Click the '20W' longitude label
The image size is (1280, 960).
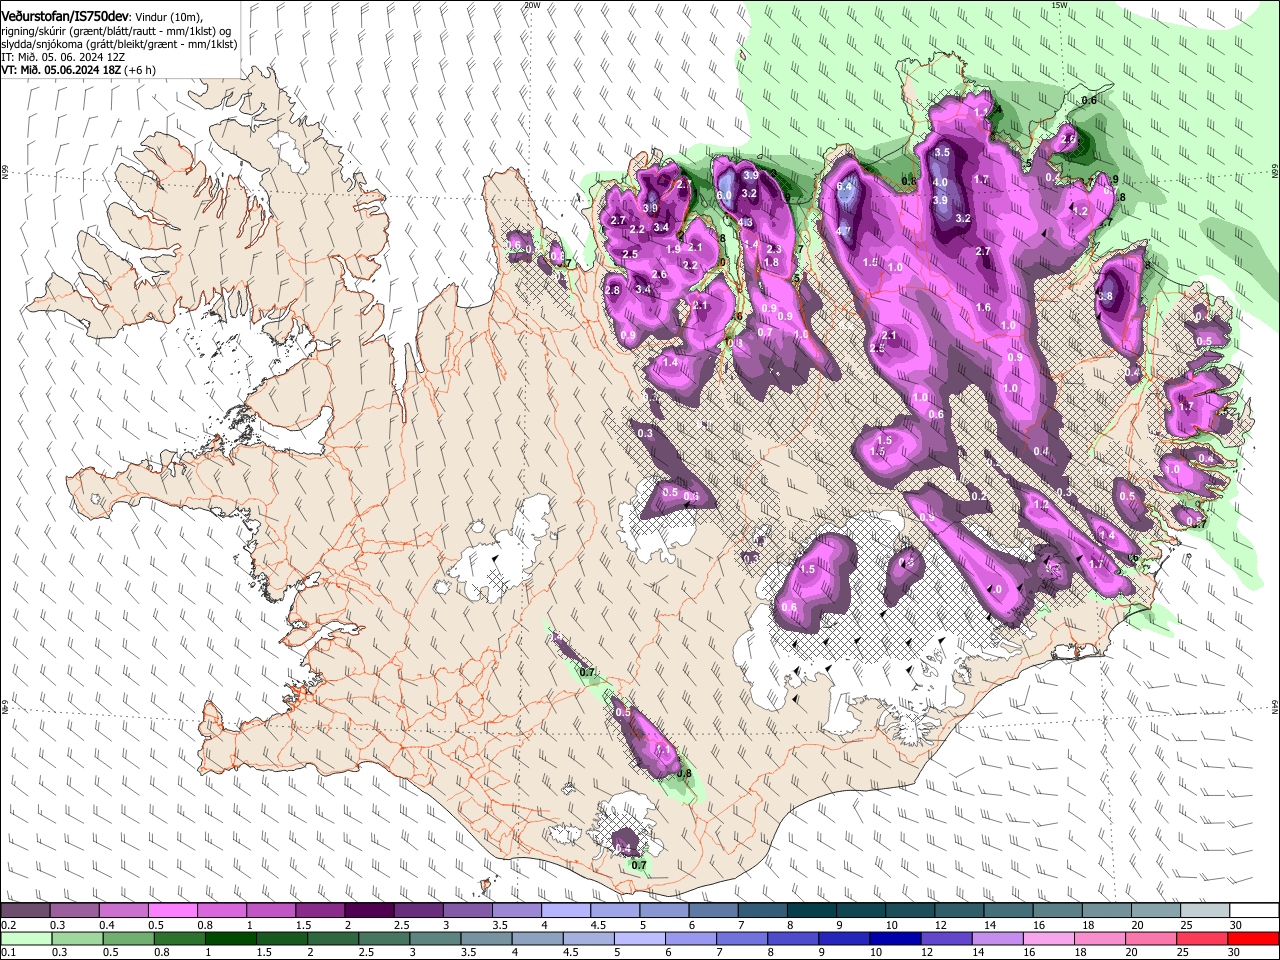click(531, 5)
